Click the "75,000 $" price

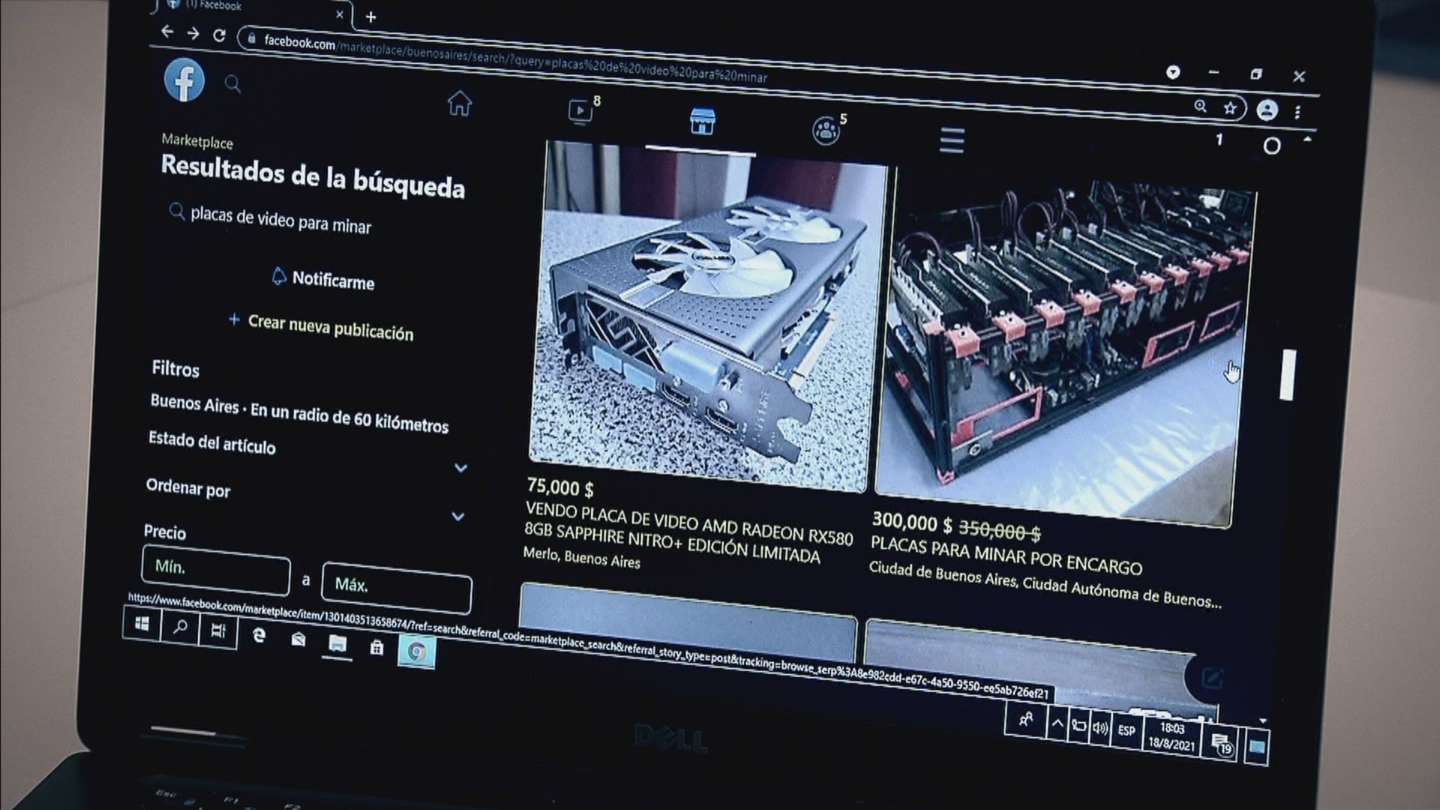point(560,488)
